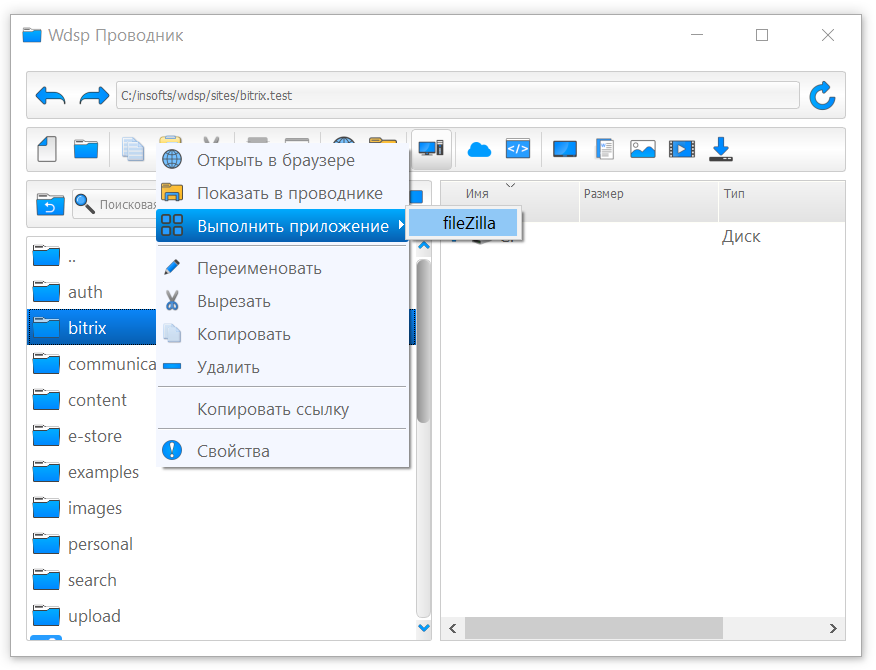Click the folder-up icon beside search
The width and height of the screenshot is (876, 670).
50,205
